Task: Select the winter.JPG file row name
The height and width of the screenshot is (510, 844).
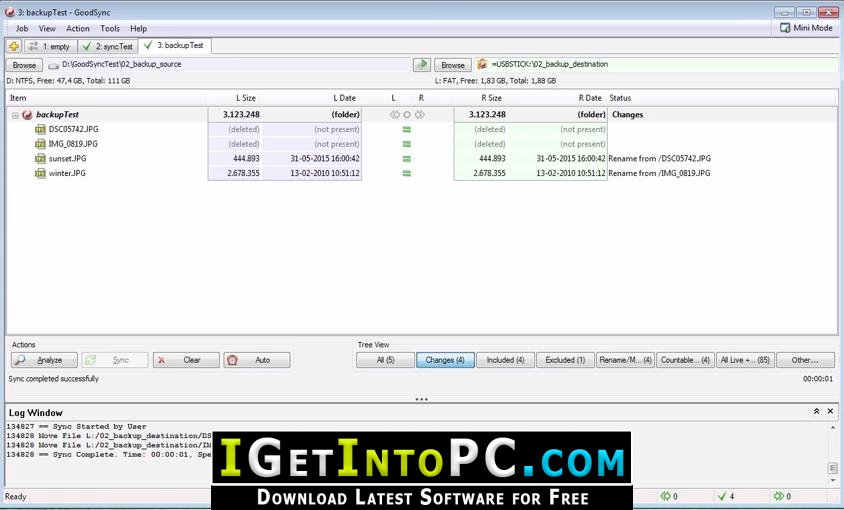Action: pos(67,173)
